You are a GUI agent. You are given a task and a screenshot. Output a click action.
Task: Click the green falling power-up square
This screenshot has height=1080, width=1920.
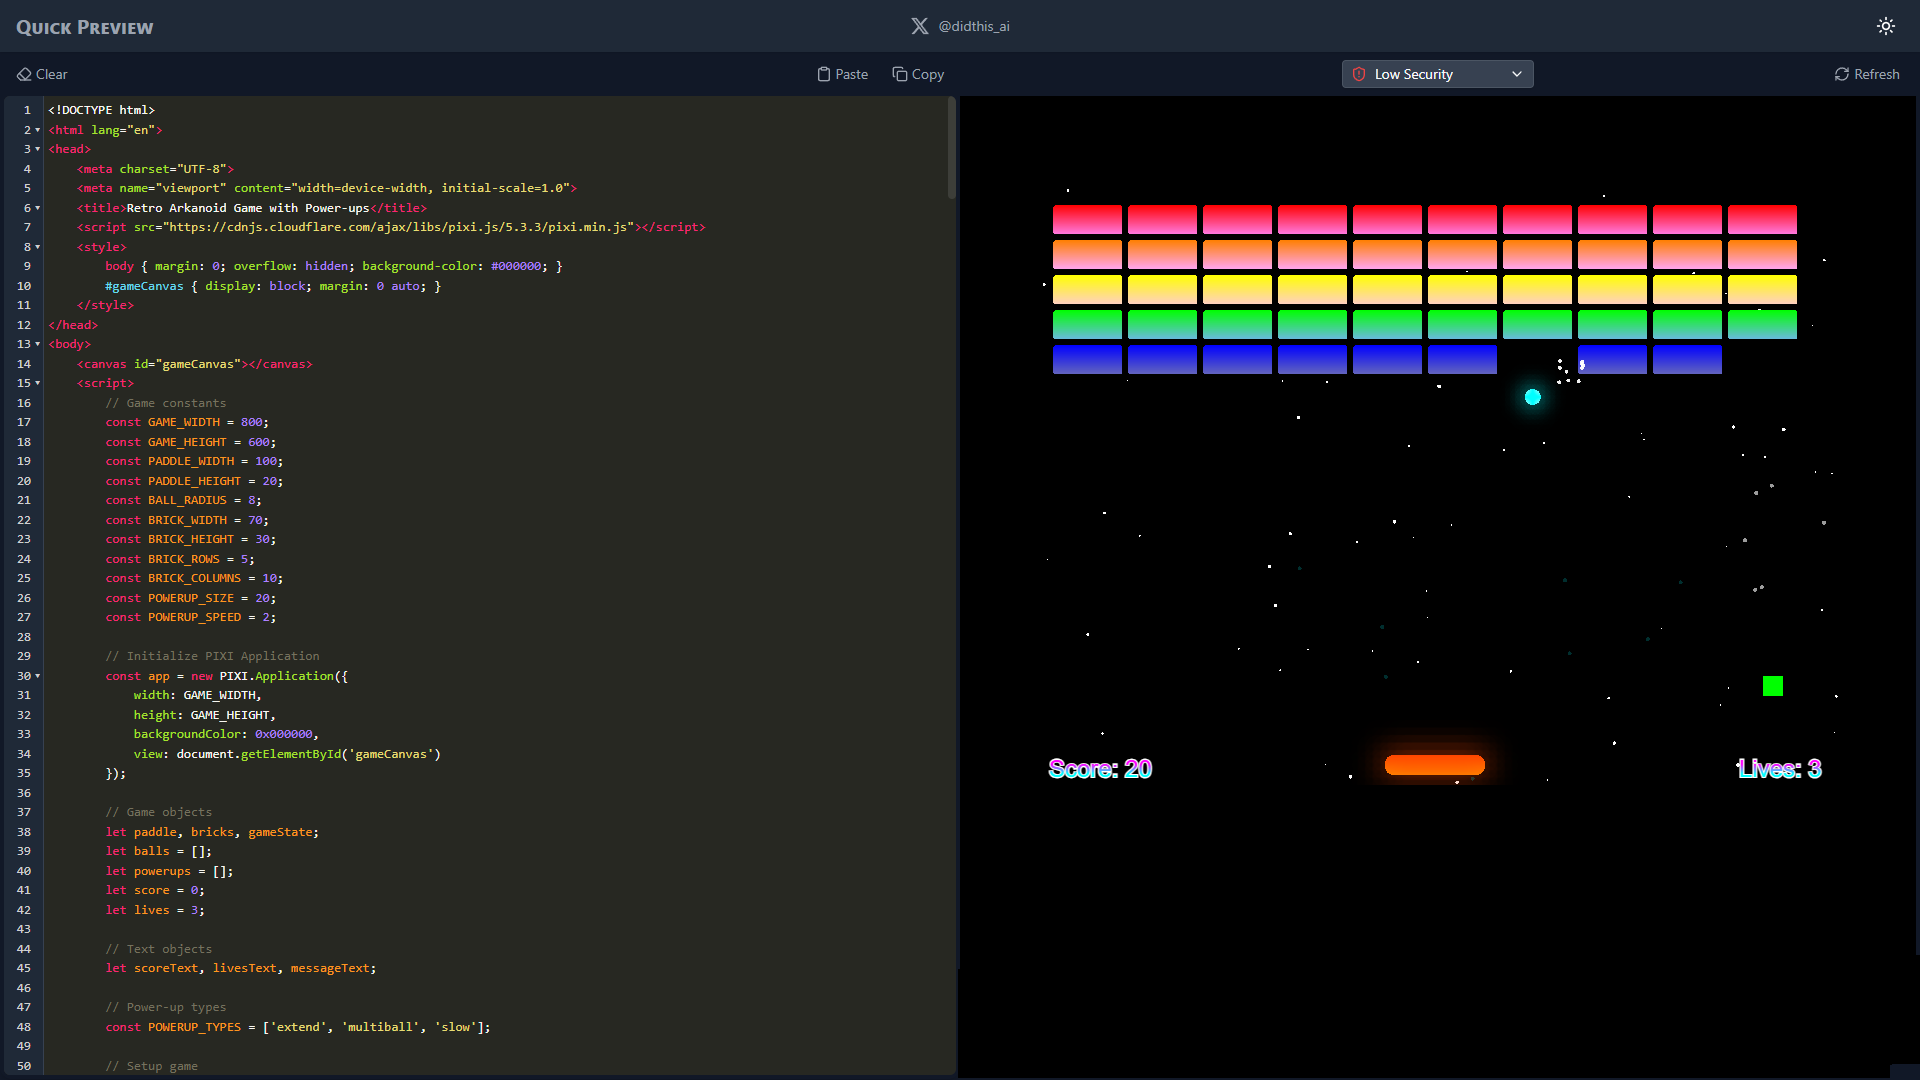[x=1773, y=686]
